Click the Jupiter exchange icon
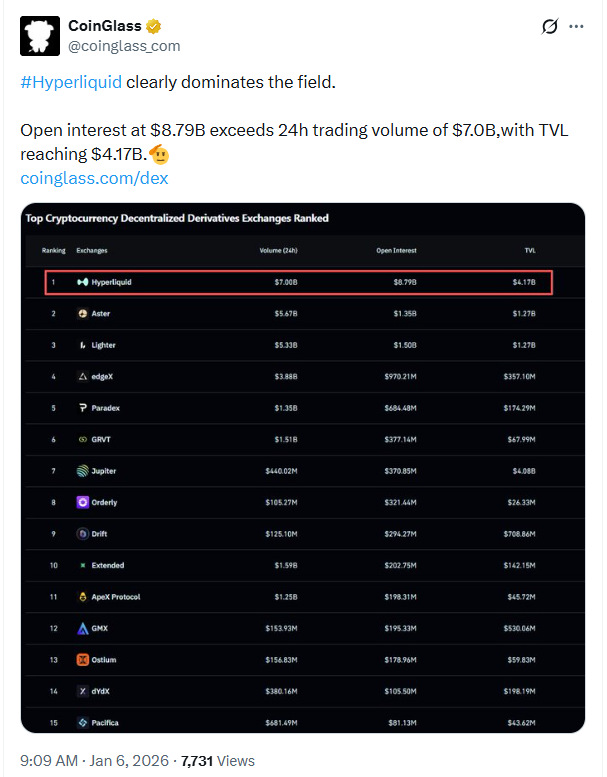The width and height of the screenshot is (607, 777). (82, 471)
